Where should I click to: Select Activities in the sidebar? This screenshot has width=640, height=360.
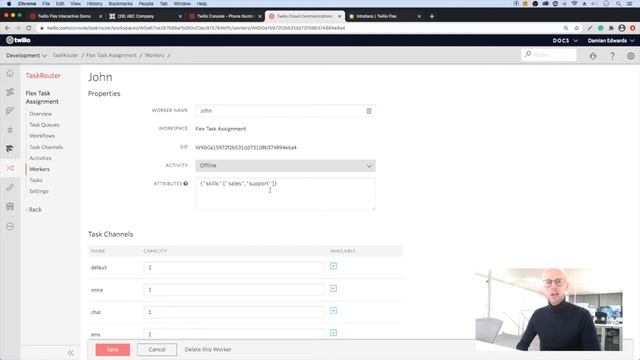click(40, 158)
